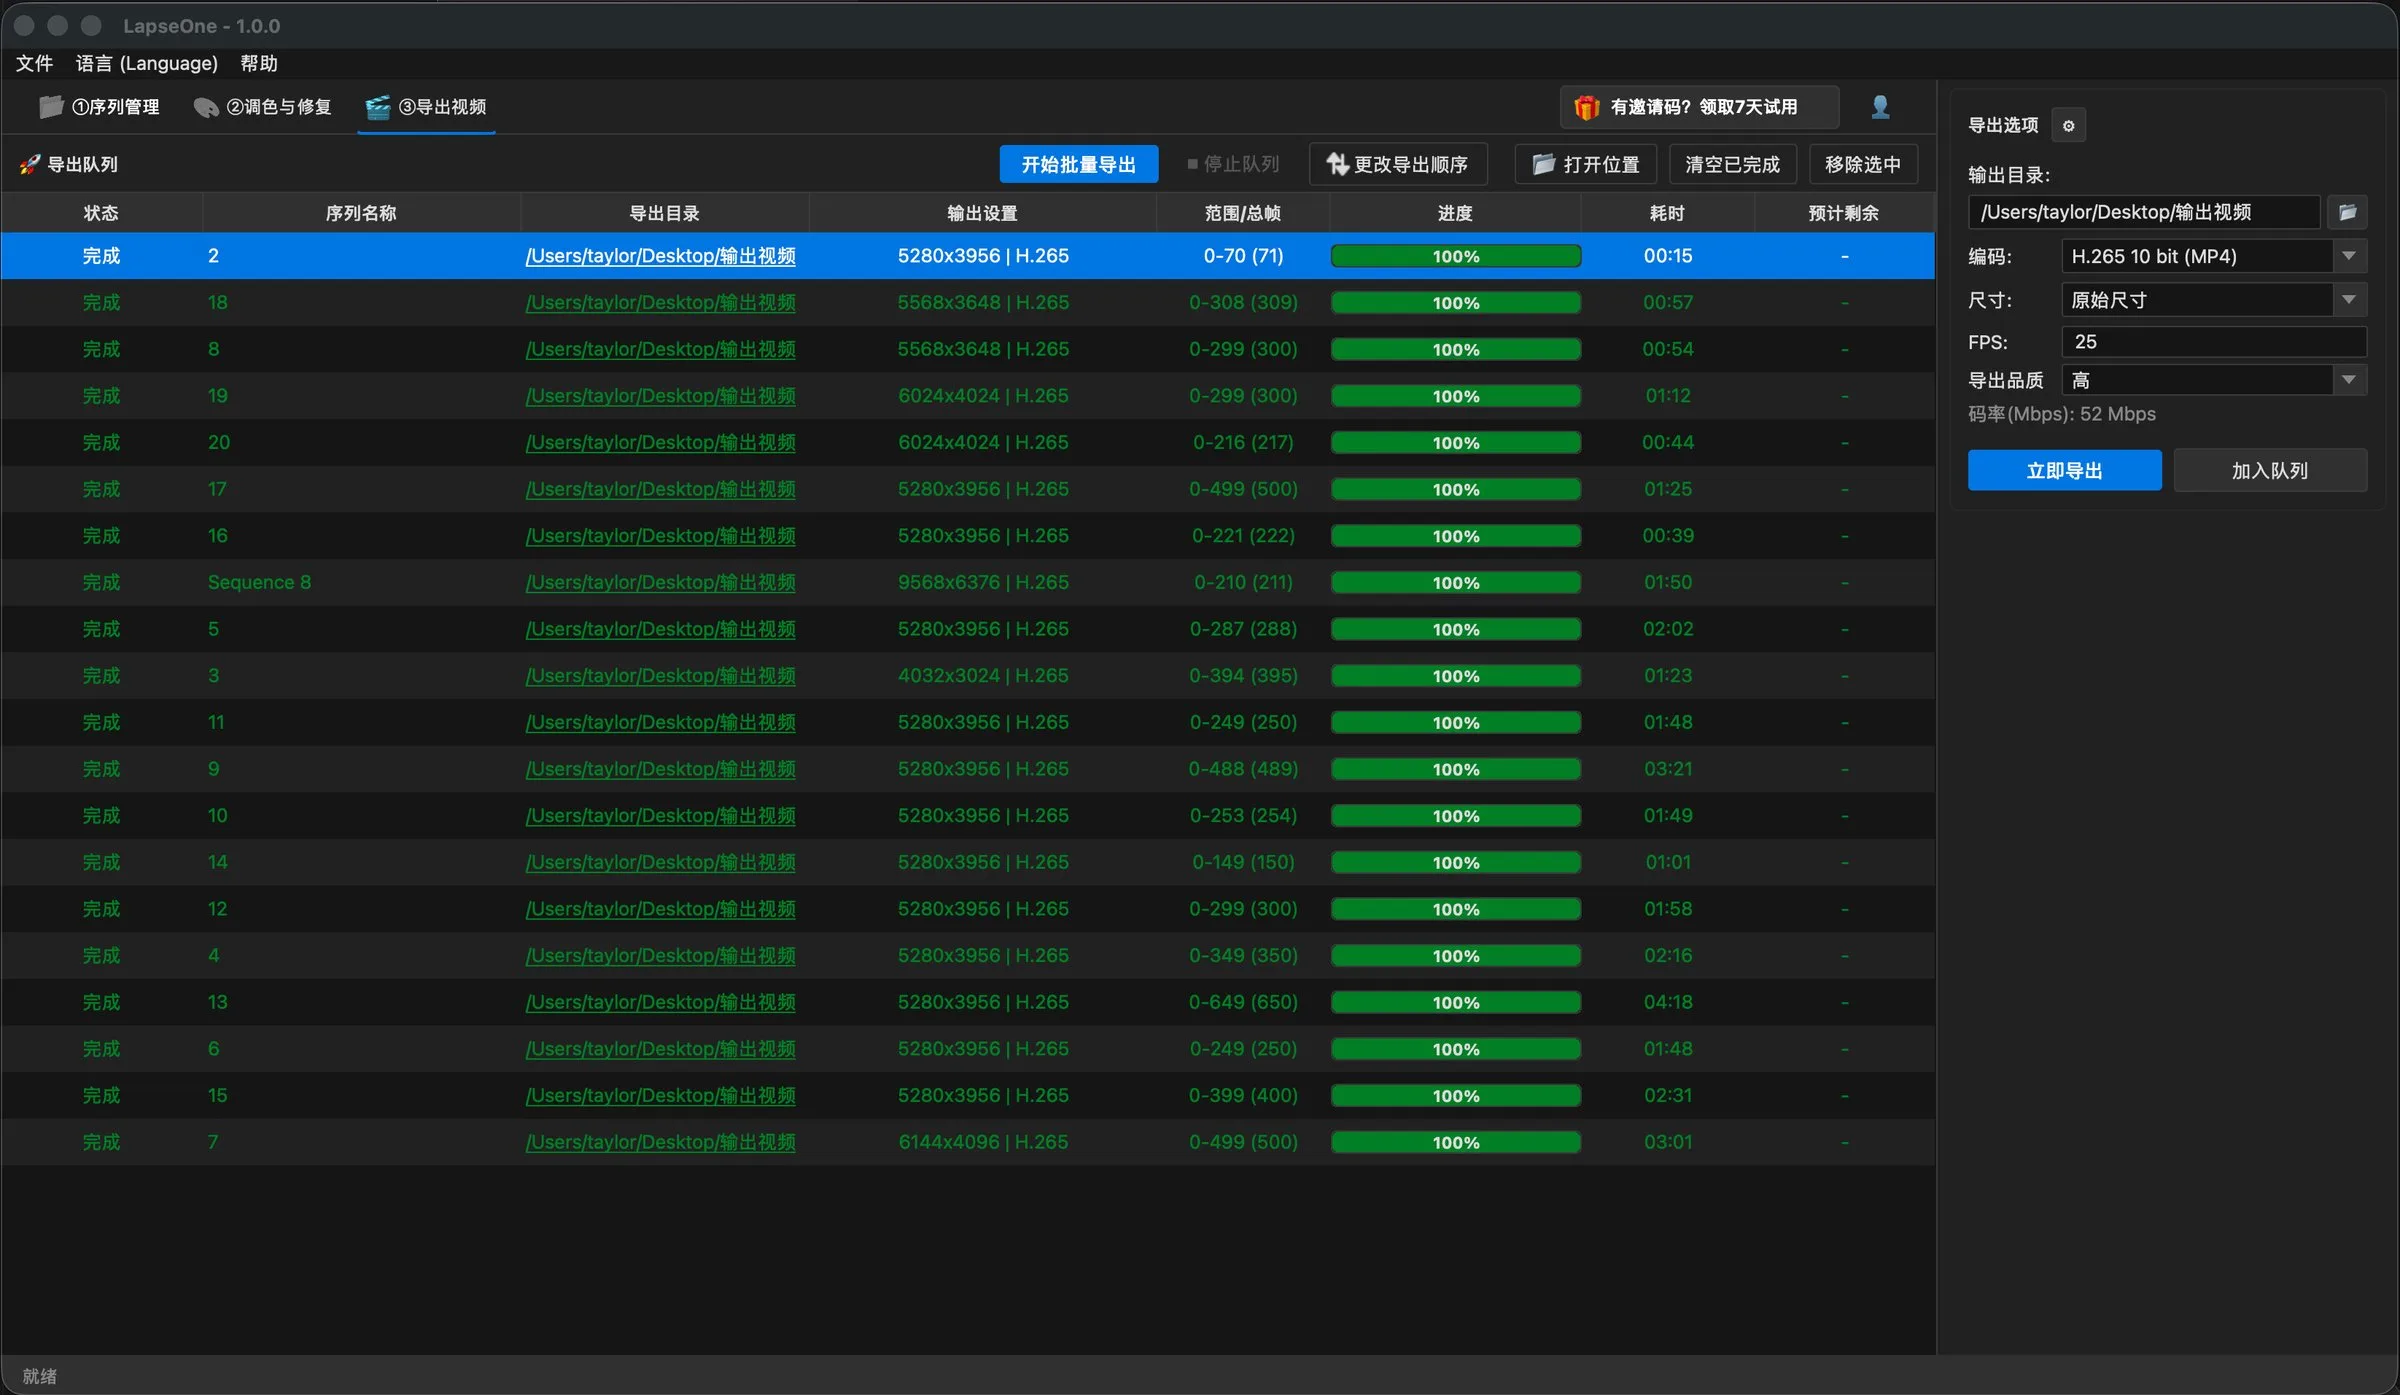Click cell 0-649 (650) frame range
2400x1395 pixels.
click(1243, 1002)
